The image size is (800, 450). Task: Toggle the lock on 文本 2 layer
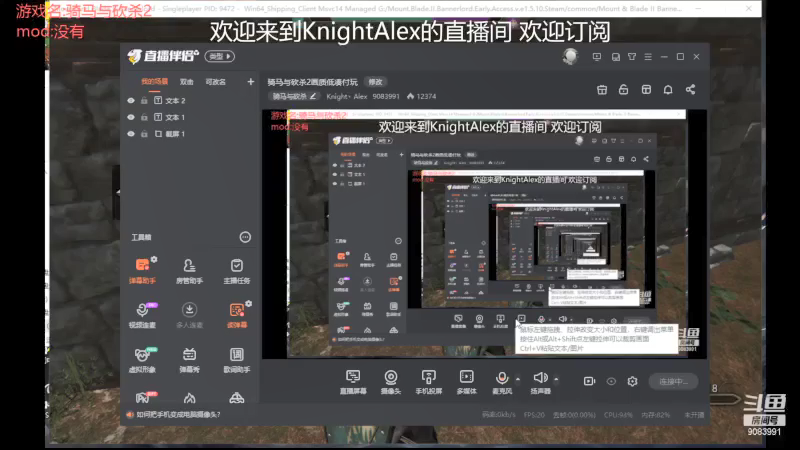click(144, 101)
